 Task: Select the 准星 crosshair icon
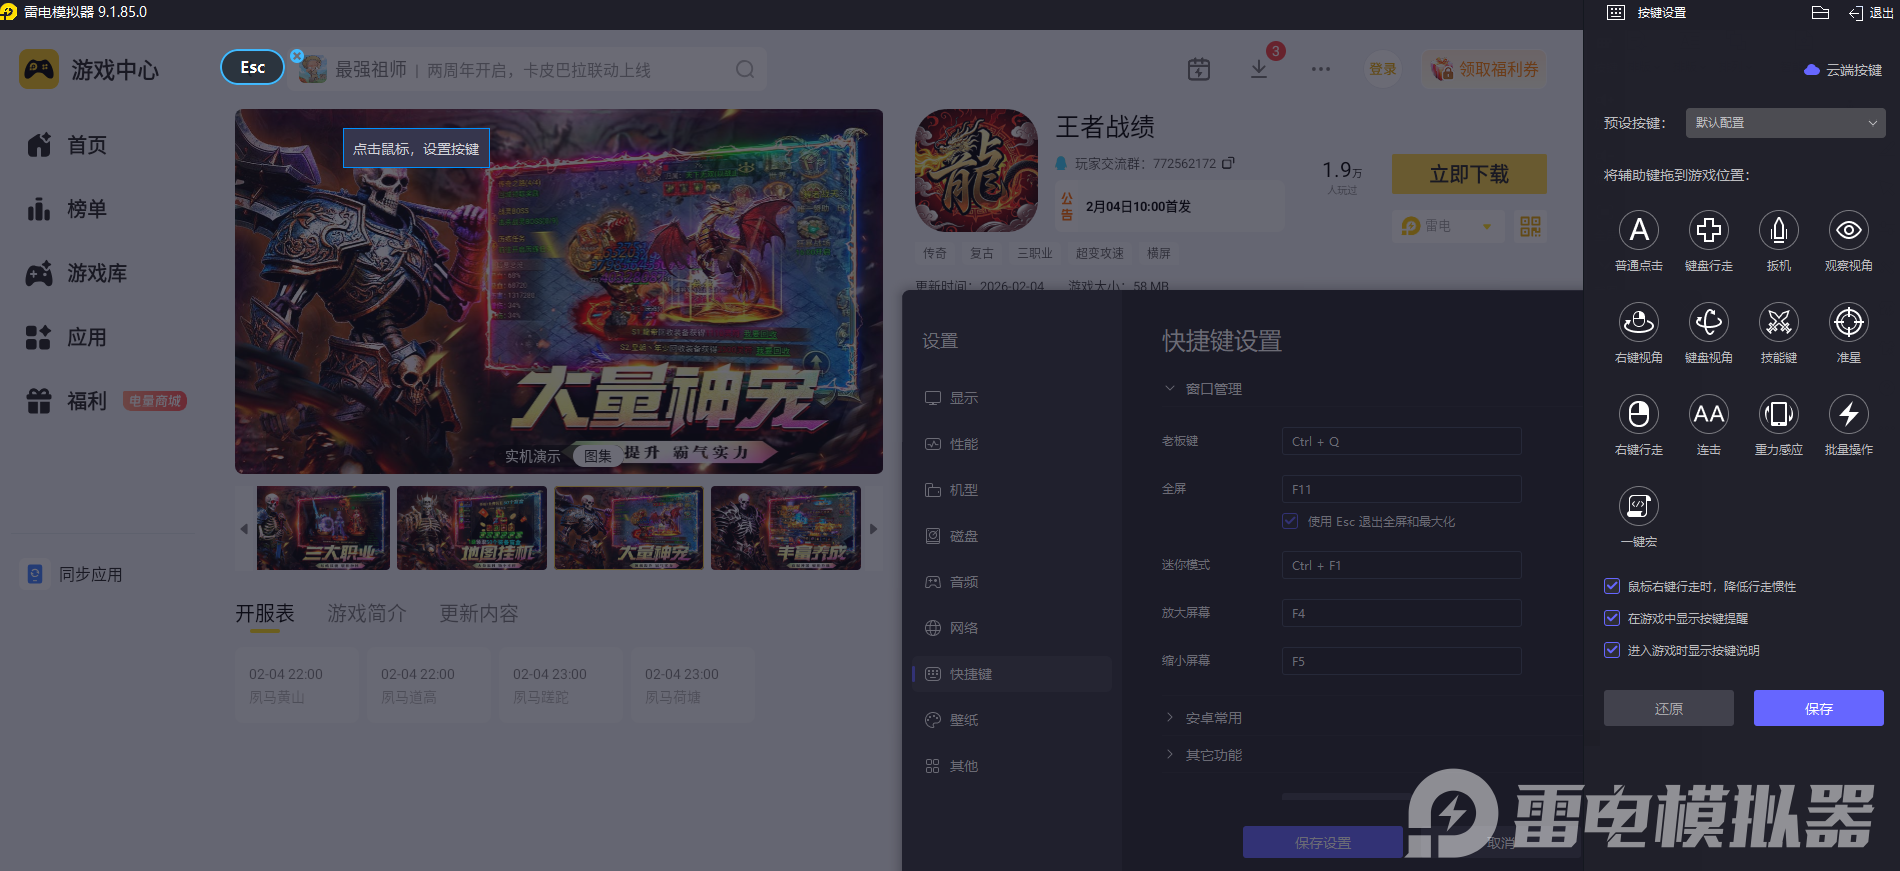click(x=1848, y=322)
